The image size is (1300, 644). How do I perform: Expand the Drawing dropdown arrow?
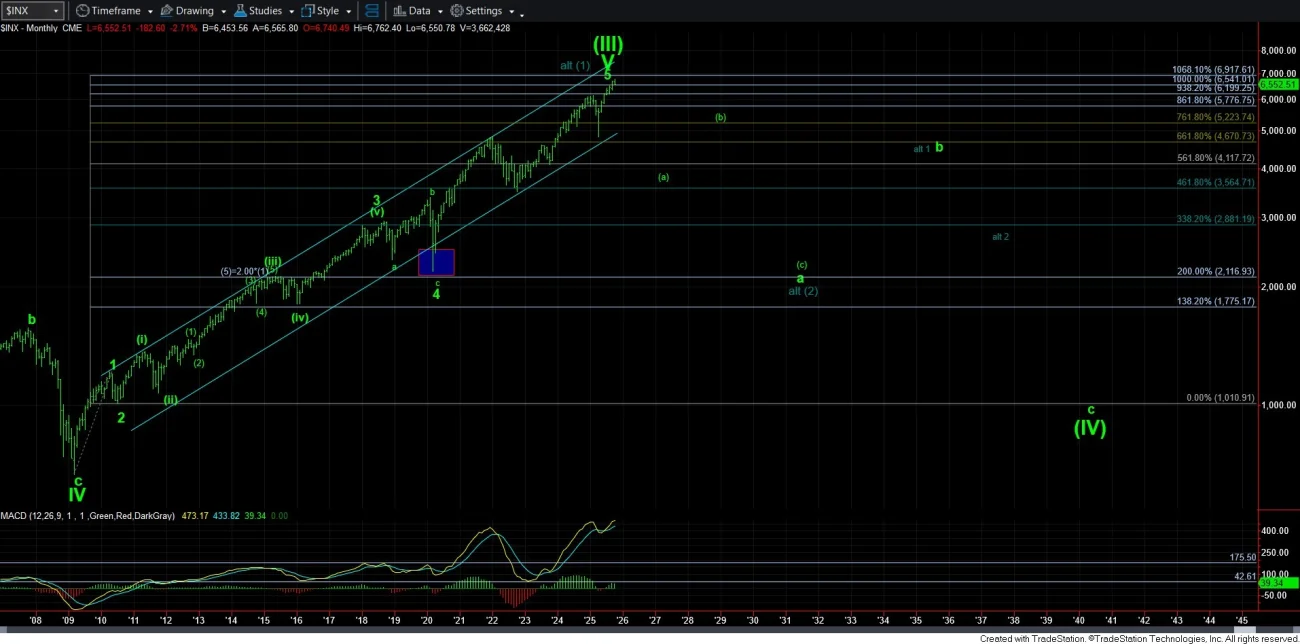[222, 12]
